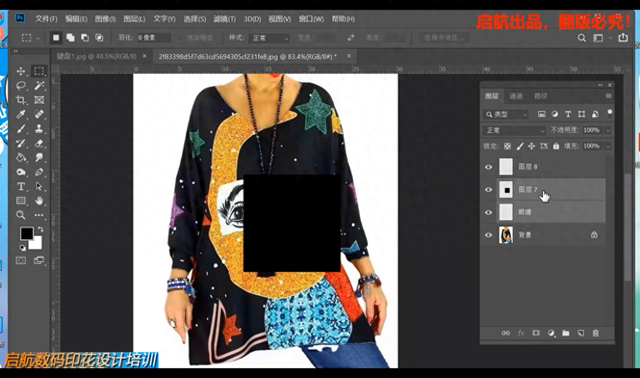Reset default foreground and background colors
The image size is (640, 378).
(23, 247)
